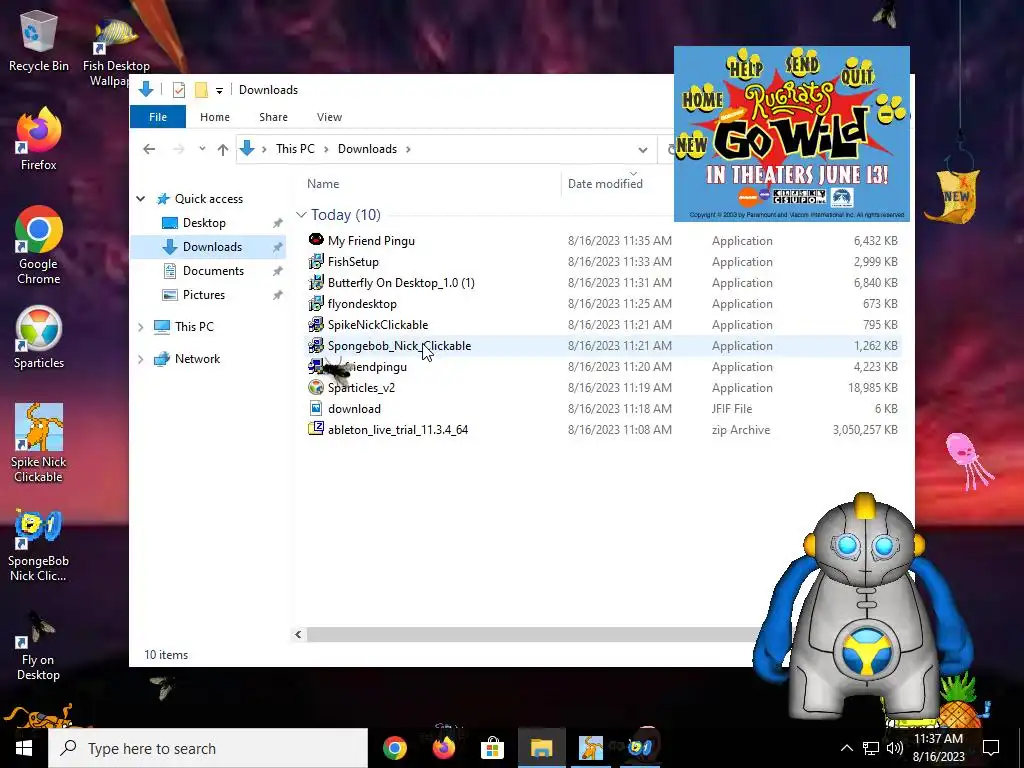This screenshot has width=1024, height=768.
Task: Show hidden system tray icons
Action: (x=846, y=748)
